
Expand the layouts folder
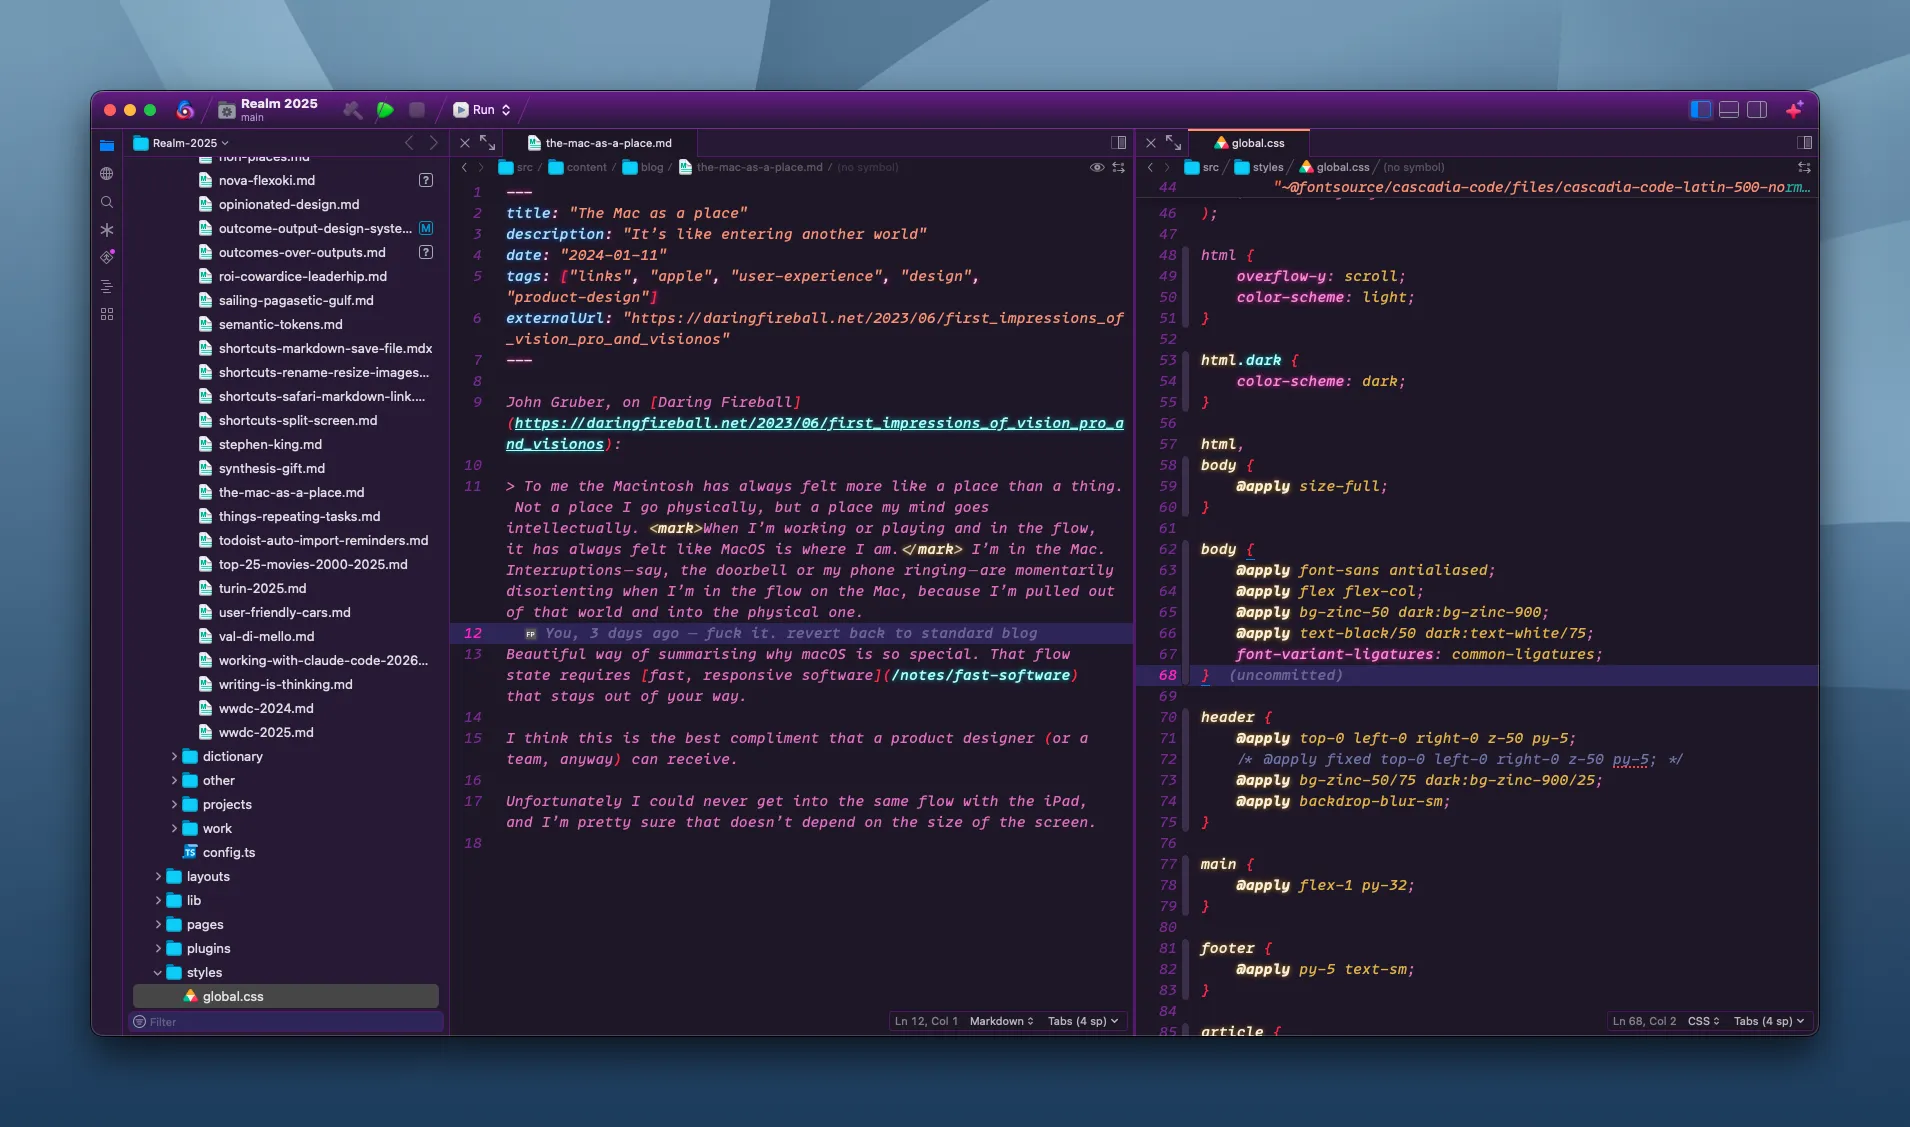[158, 877]
